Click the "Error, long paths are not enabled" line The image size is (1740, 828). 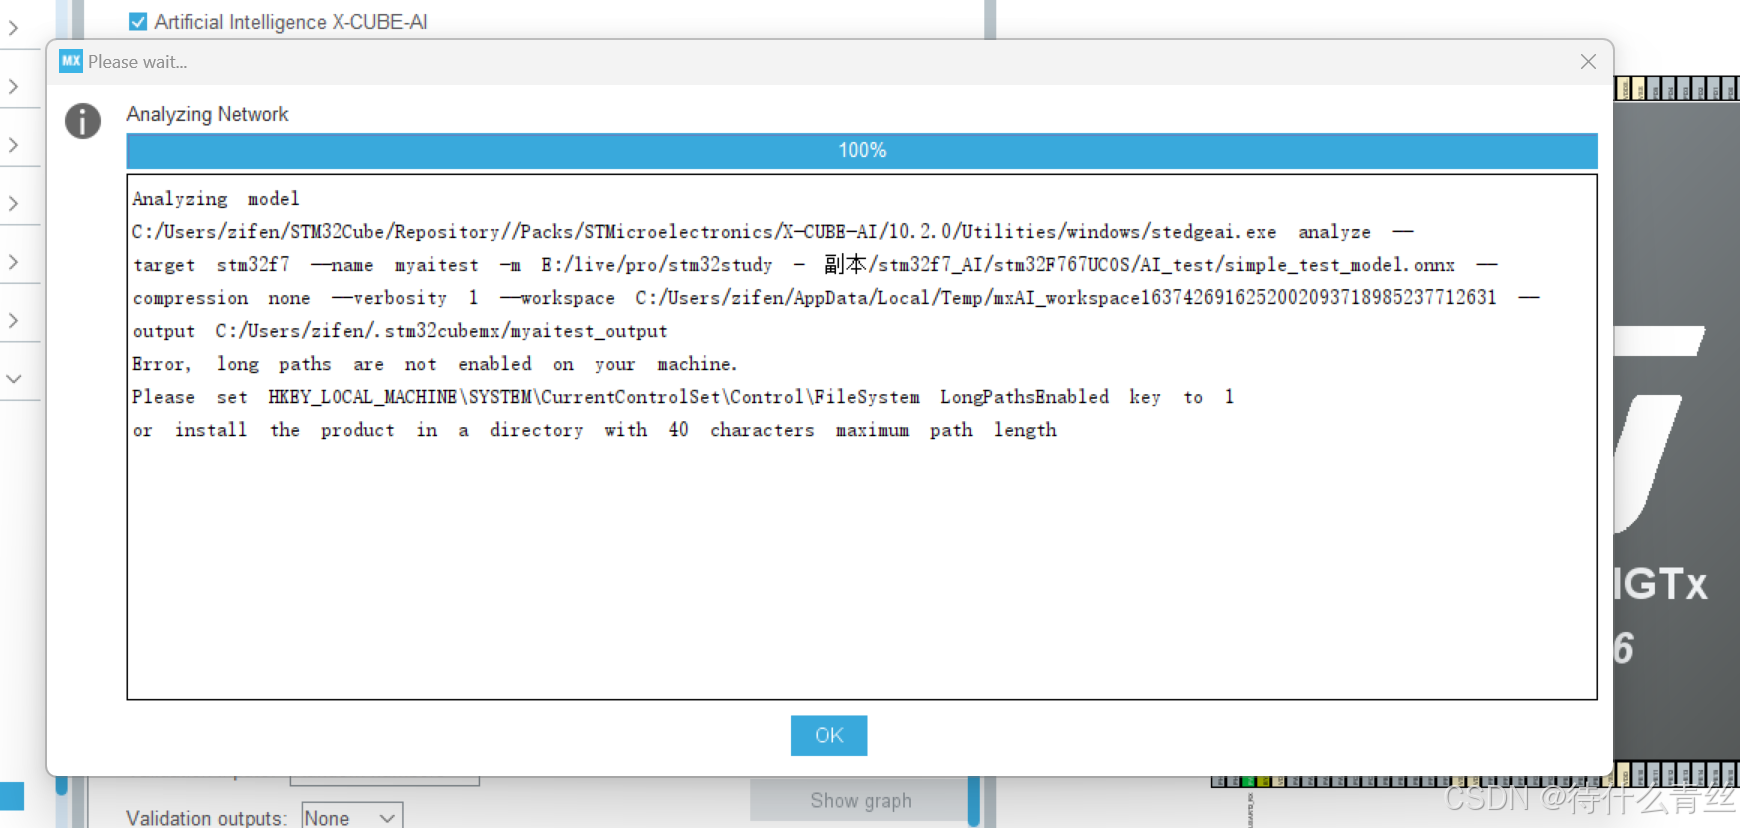coord(435,364)
